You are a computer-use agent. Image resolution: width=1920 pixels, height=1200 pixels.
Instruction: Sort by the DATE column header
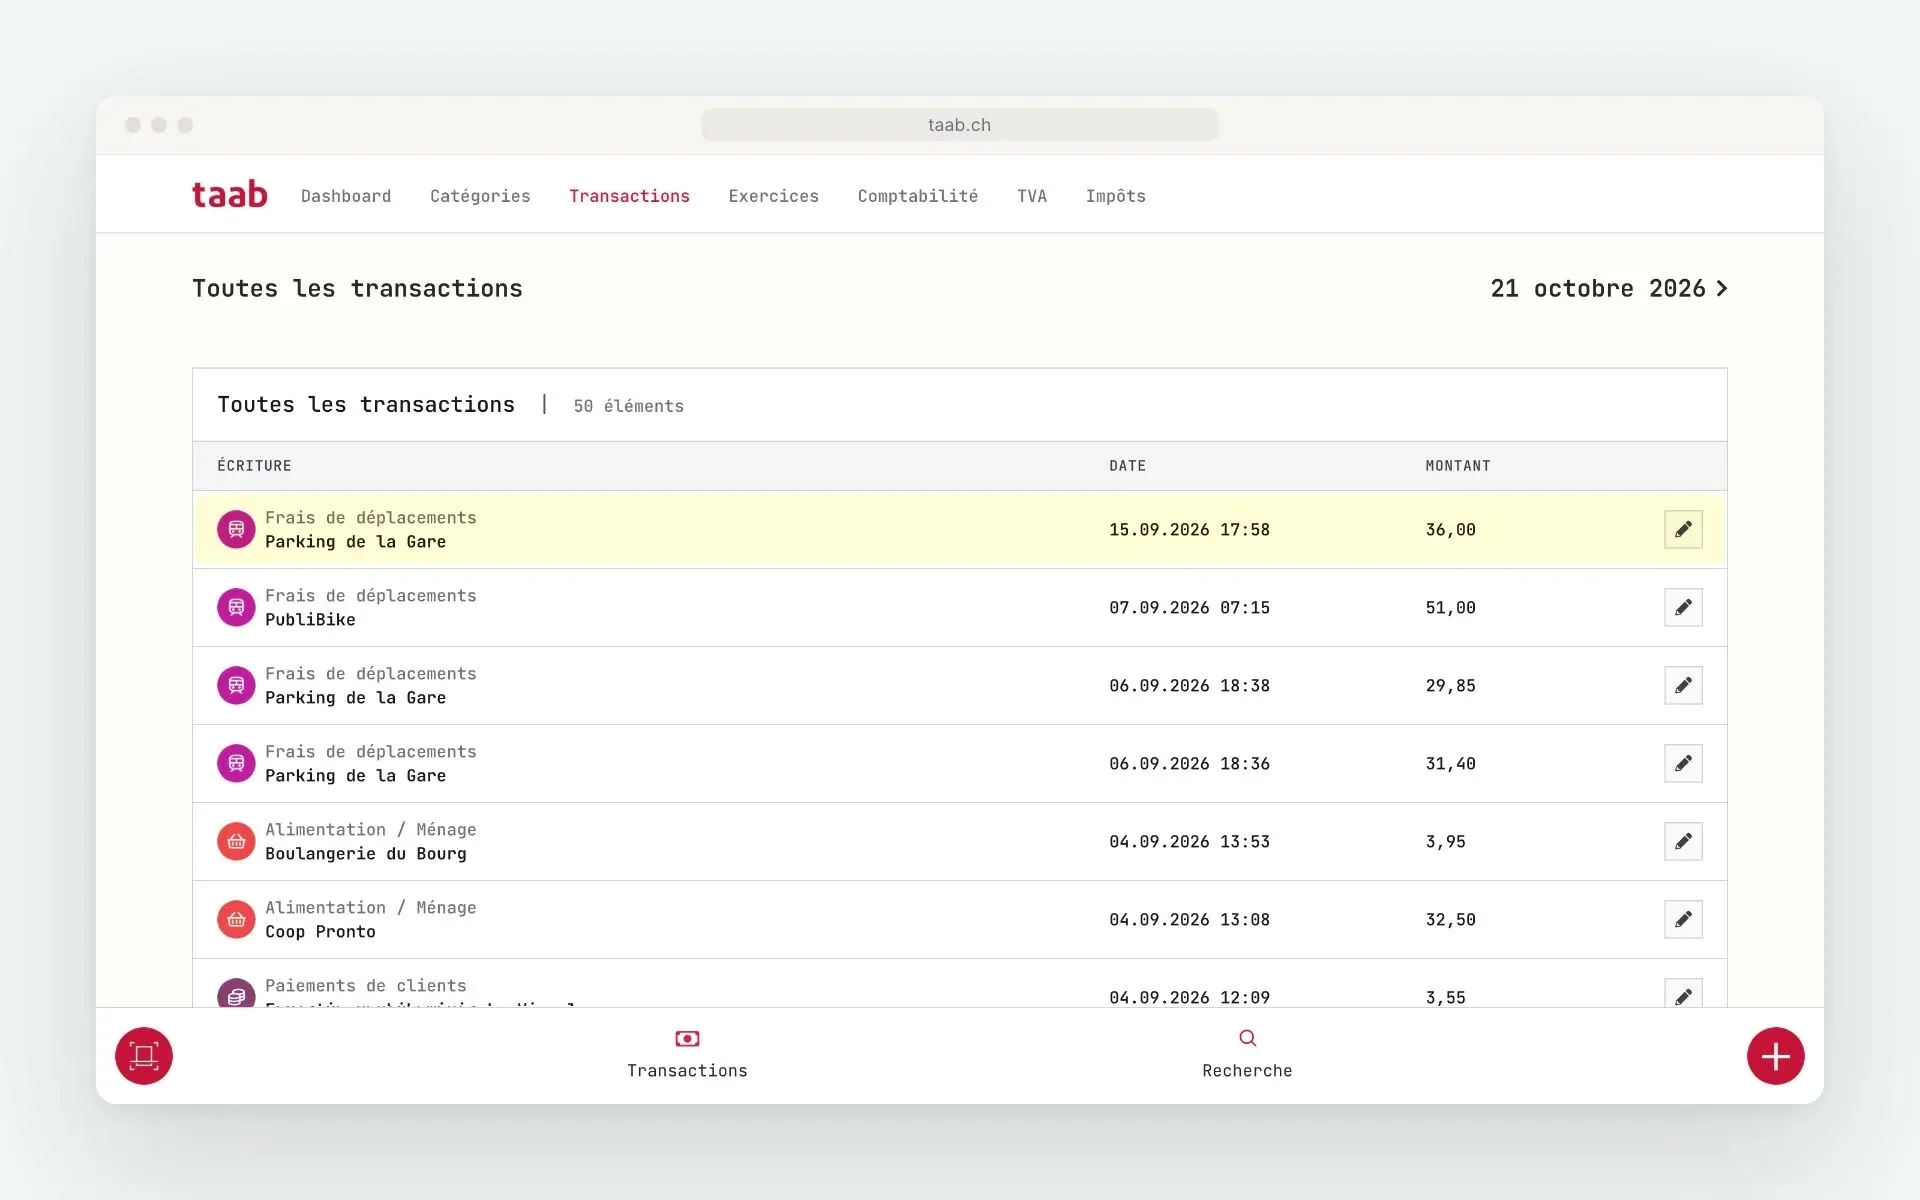click(x=1127, y=466)
